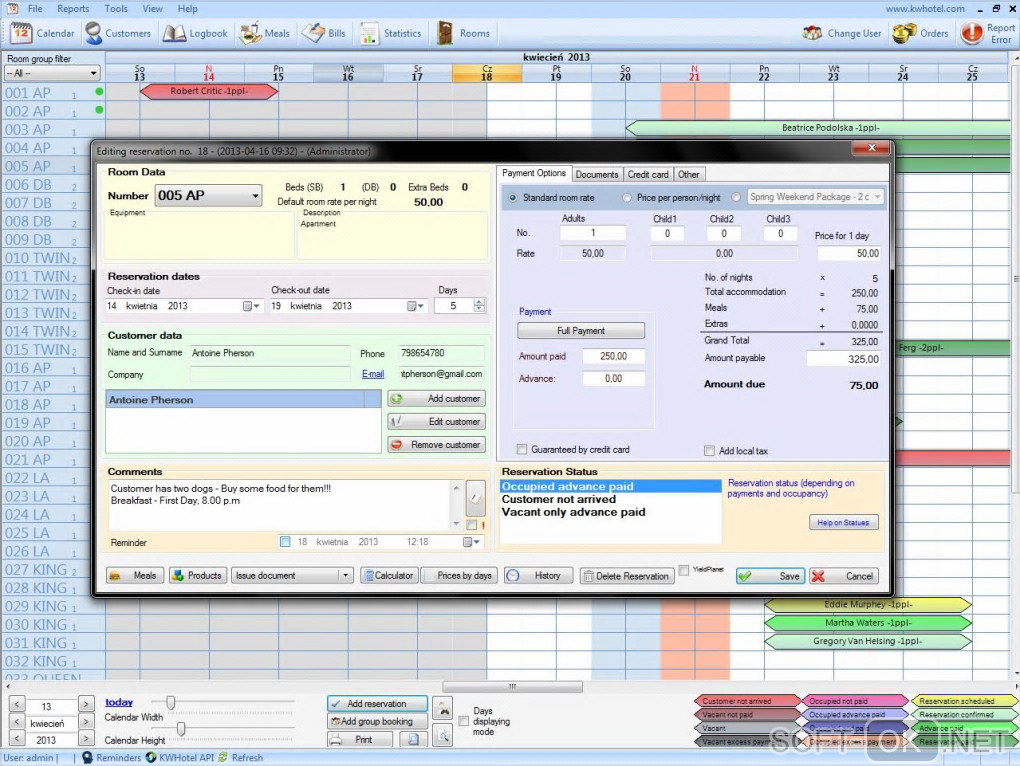This screenshot has height=766, width=1020.
Task: Open the Statistics module
Action: [x=391, y=33]
